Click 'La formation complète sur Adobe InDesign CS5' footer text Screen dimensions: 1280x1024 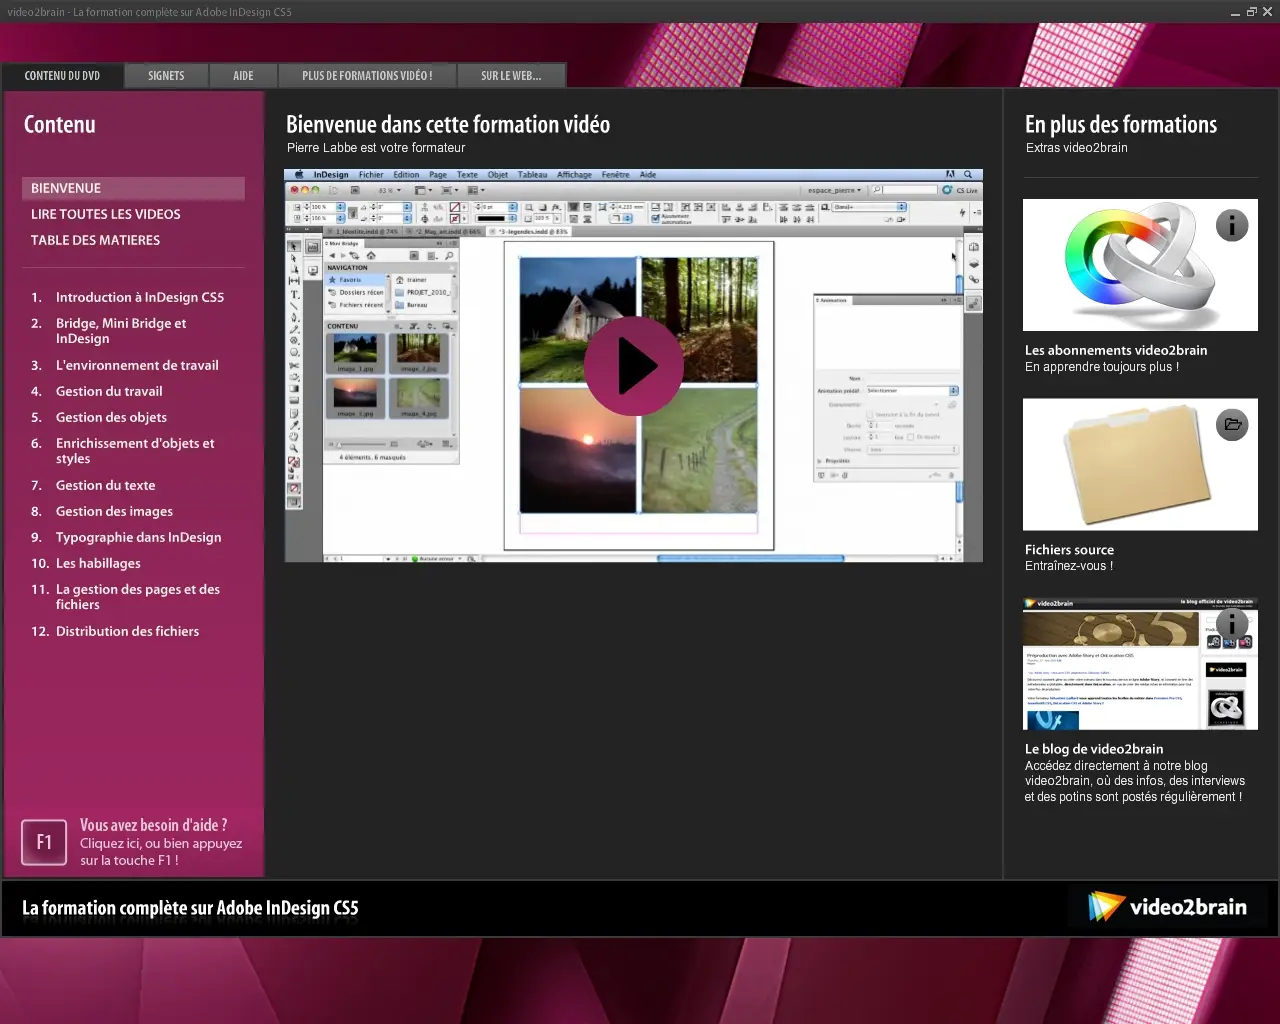point(190,908)
